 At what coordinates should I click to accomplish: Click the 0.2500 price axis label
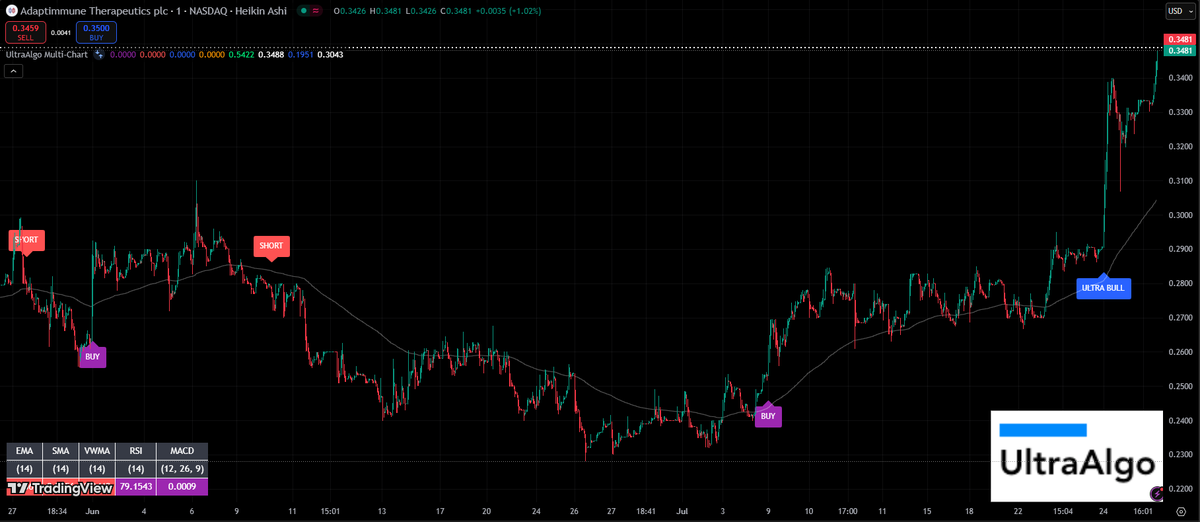pyautogui.click(x=1180, y=386)
